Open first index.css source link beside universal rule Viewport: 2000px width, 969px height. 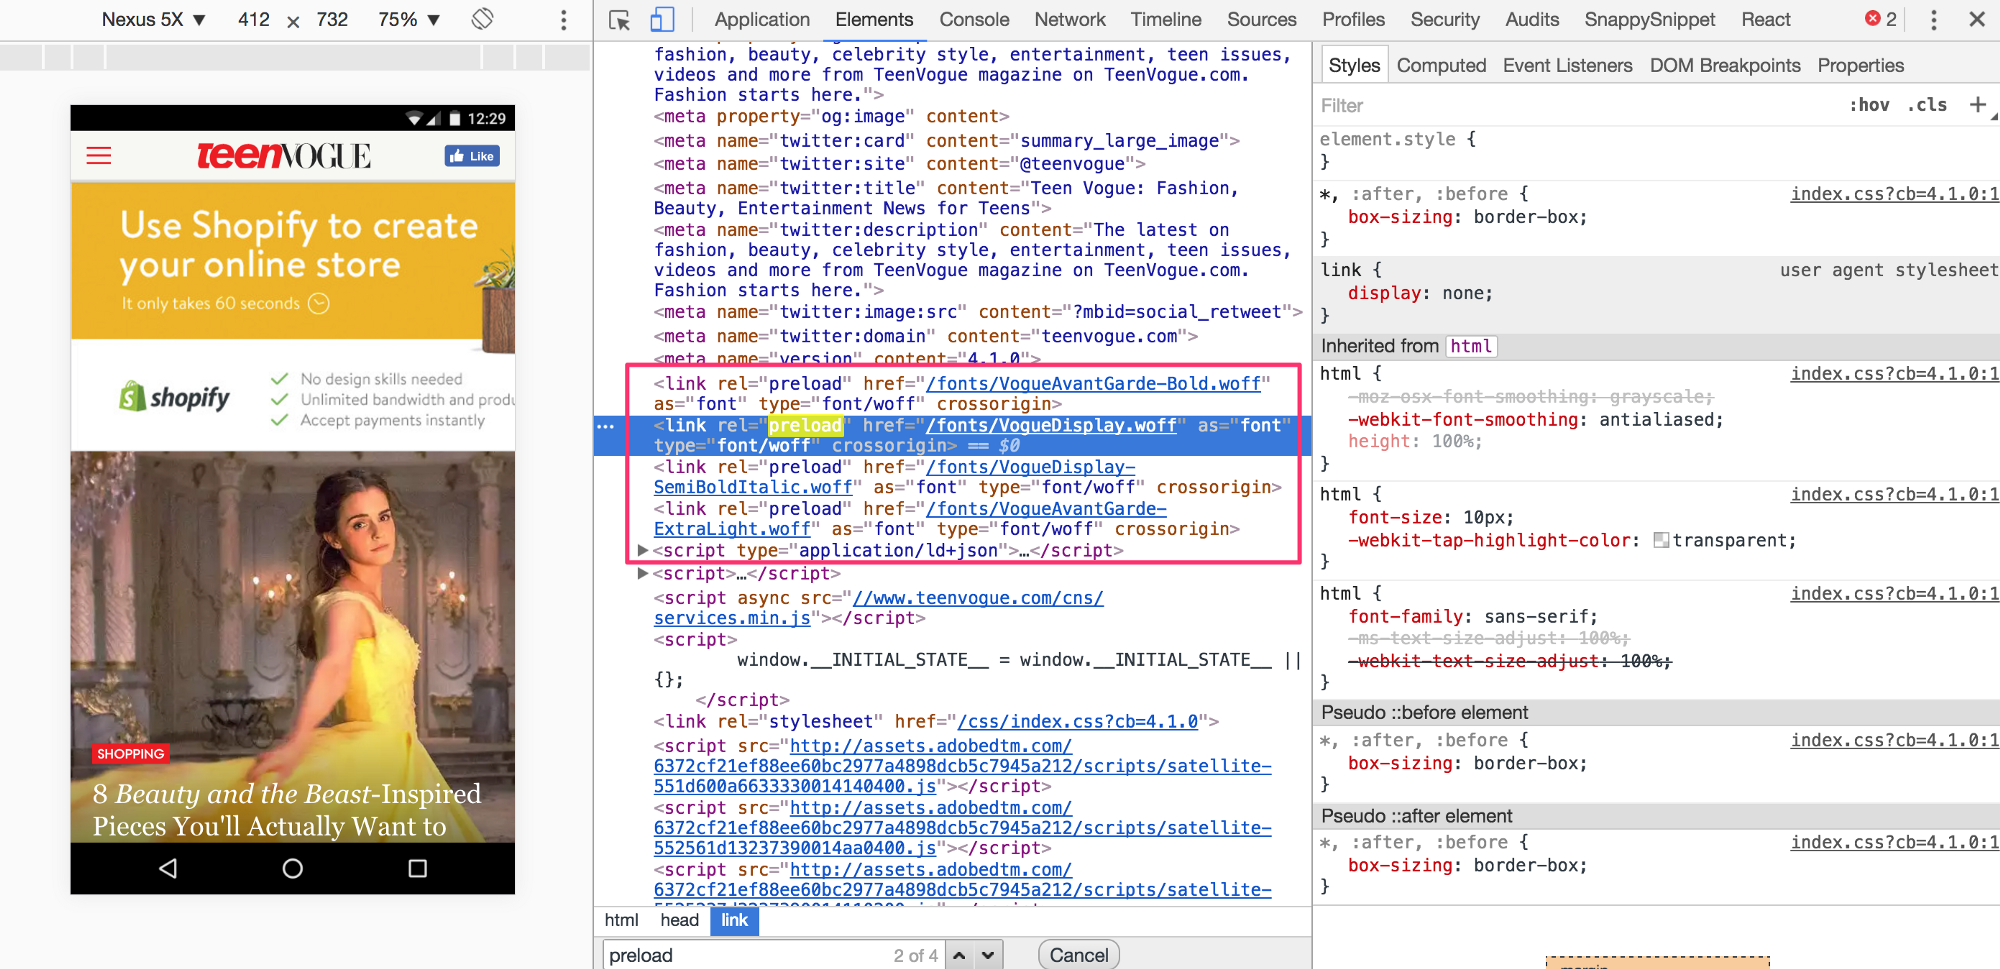(x=1894, y=194)
